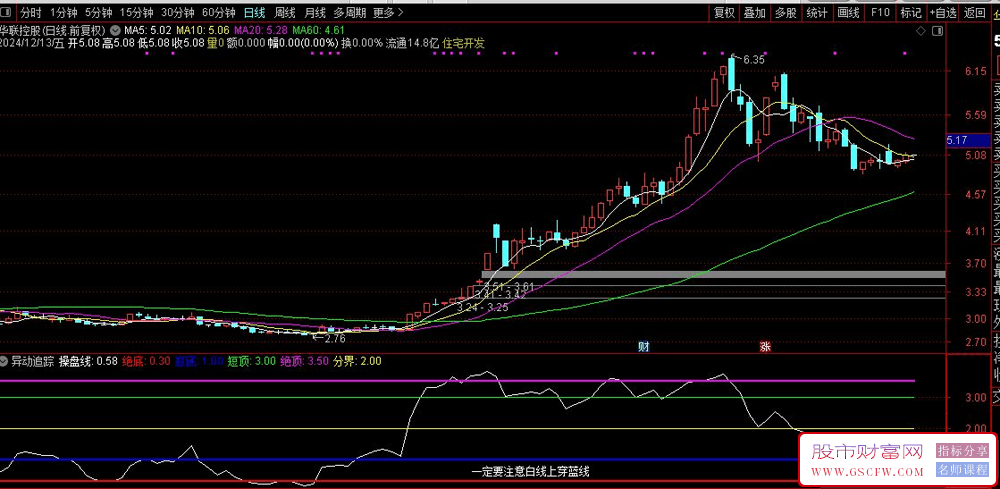Select the 60分钟 period tab
The image size is (1000, 489).
pyautogui.click(x=219, y=12)
